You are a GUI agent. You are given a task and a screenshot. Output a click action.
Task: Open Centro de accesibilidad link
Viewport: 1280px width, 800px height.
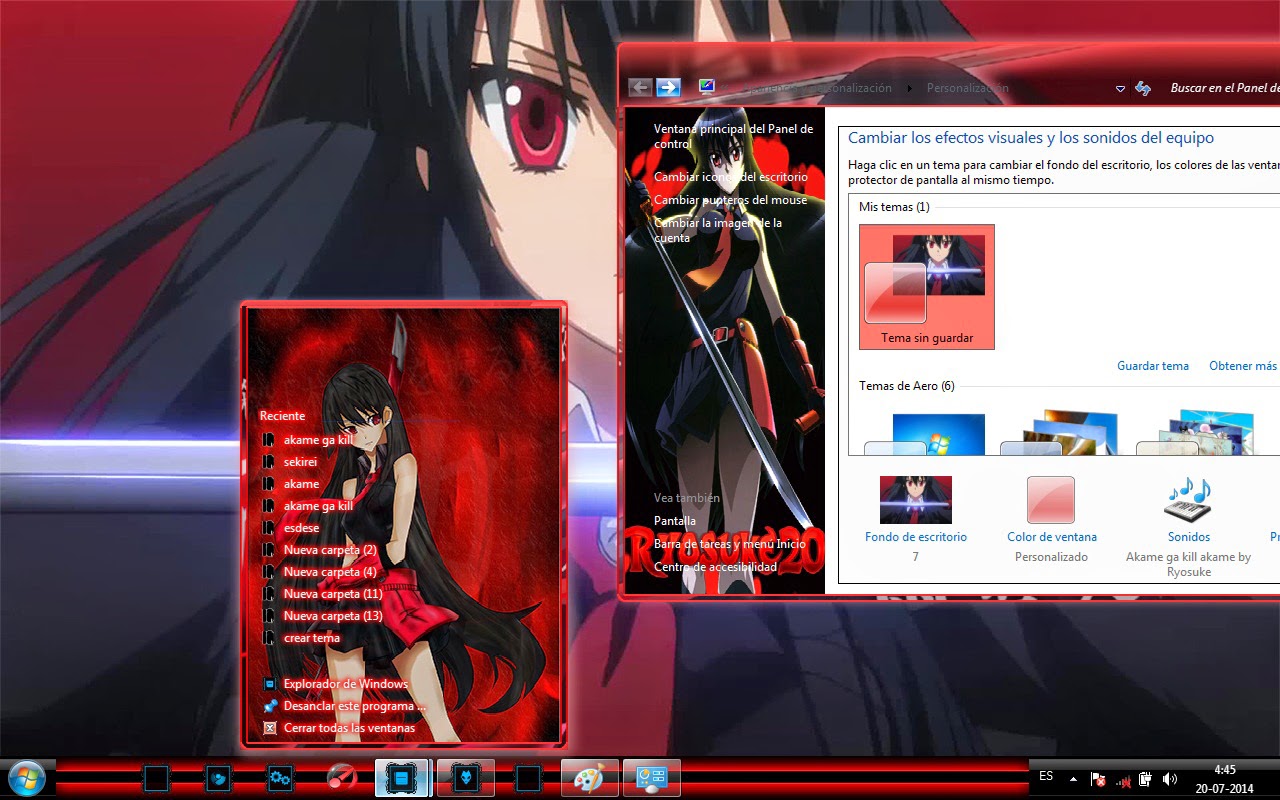click(x=715, y=567)
